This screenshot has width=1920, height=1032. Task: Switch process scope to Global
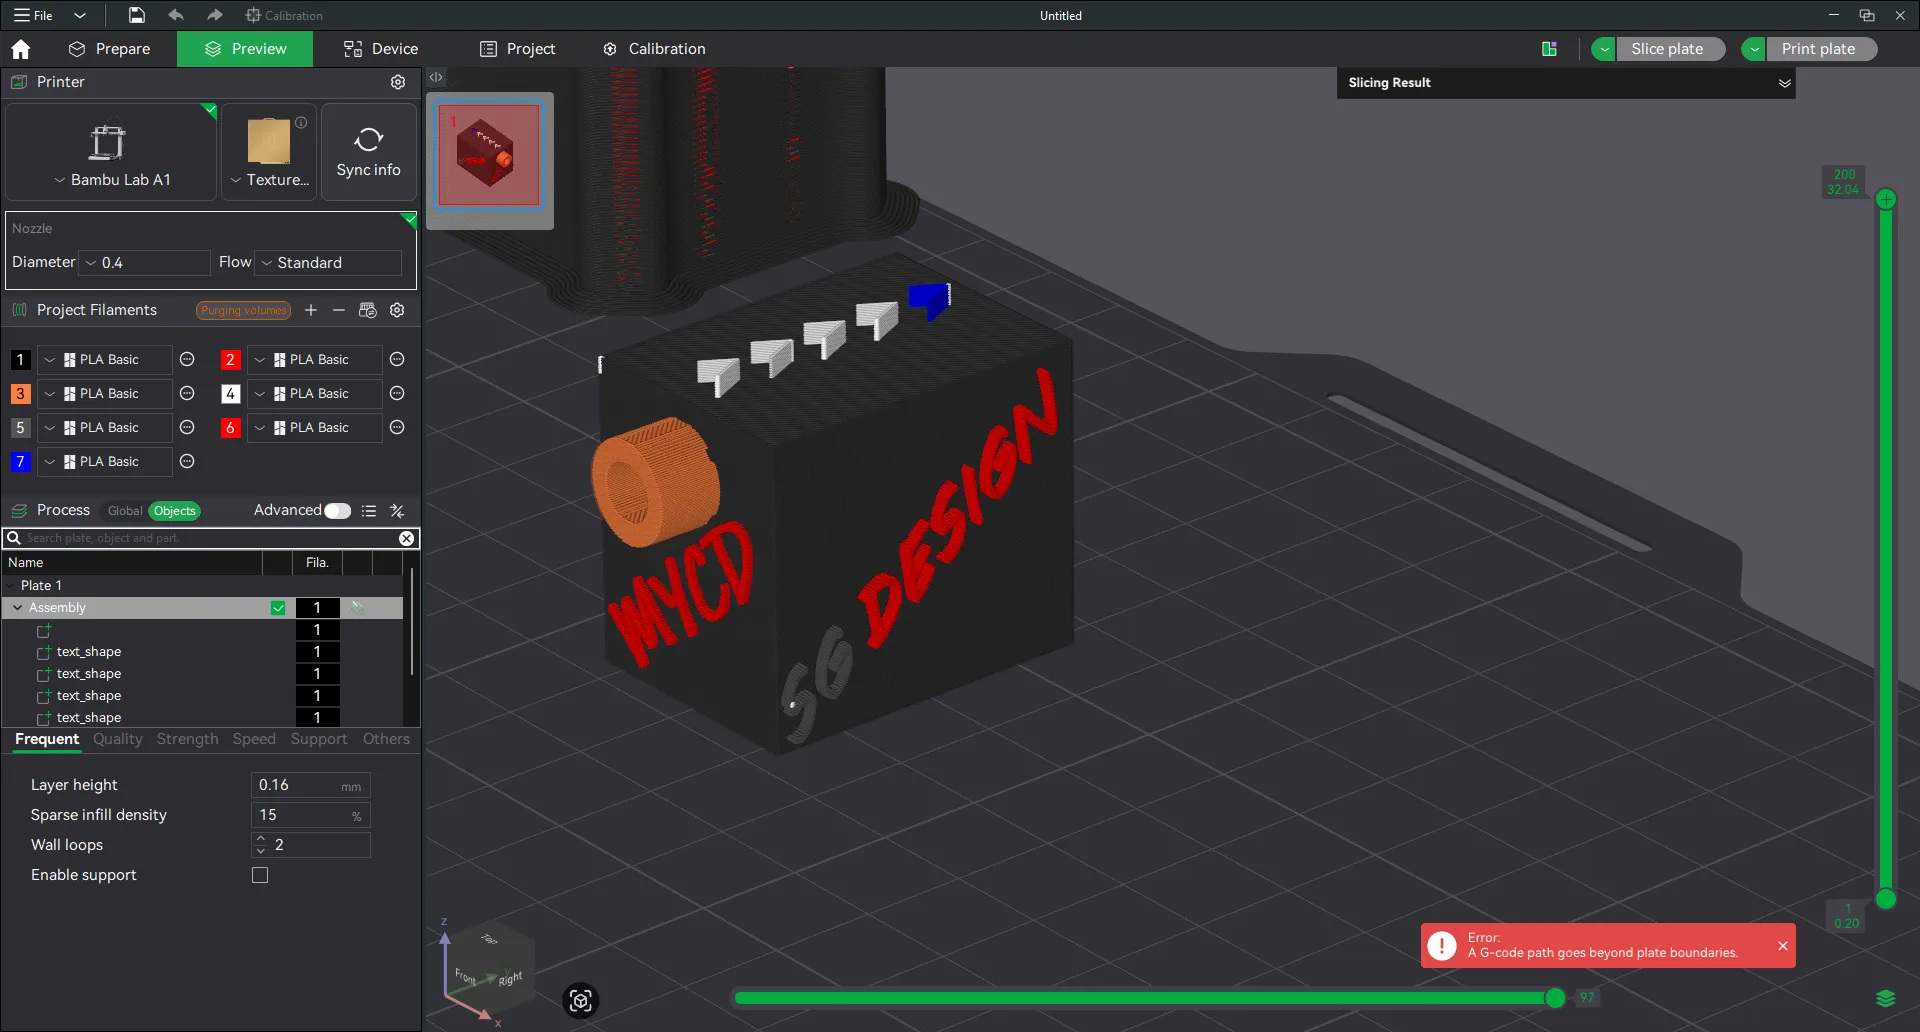125,511
